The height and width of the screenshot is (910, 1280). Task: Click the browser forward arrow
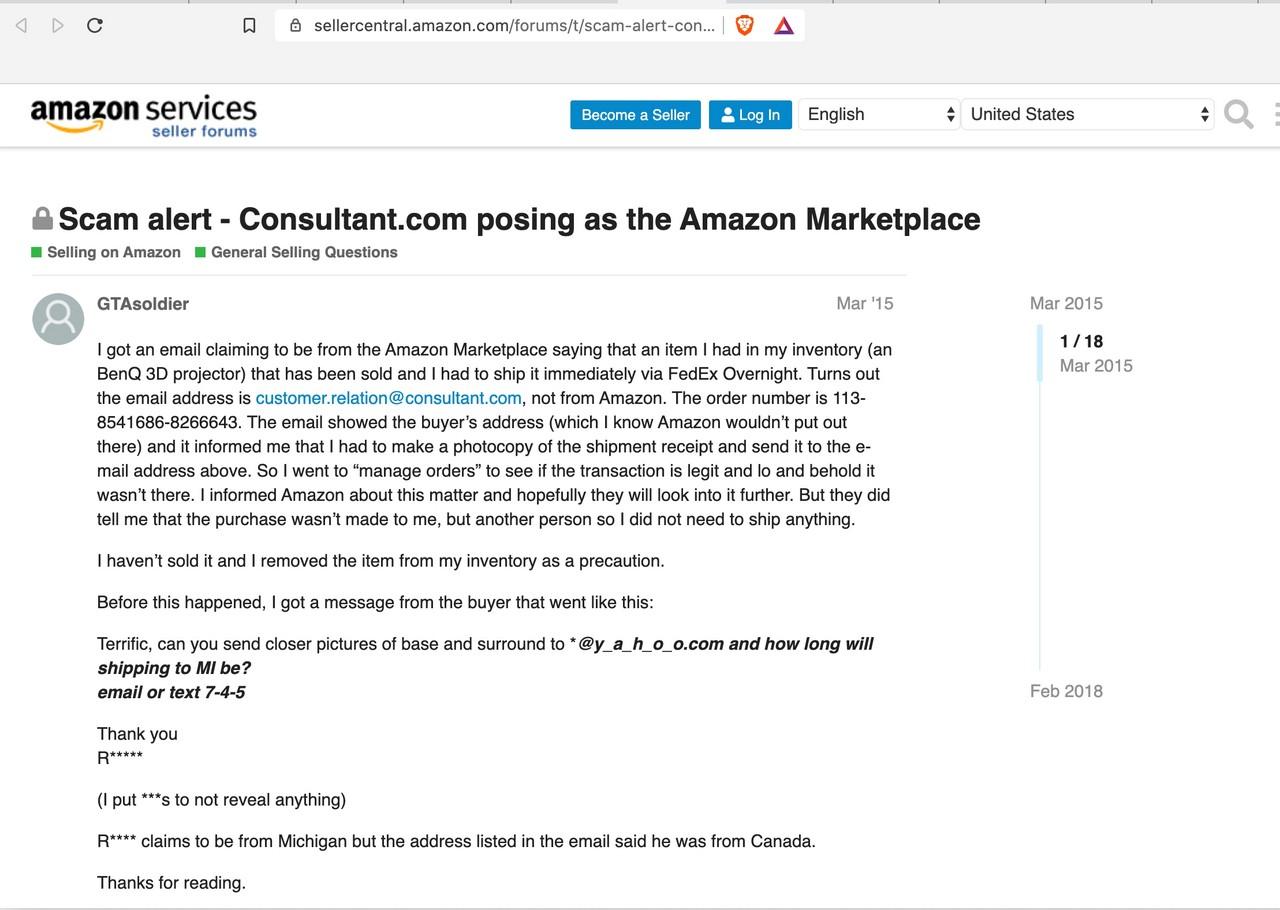(58, 25)
